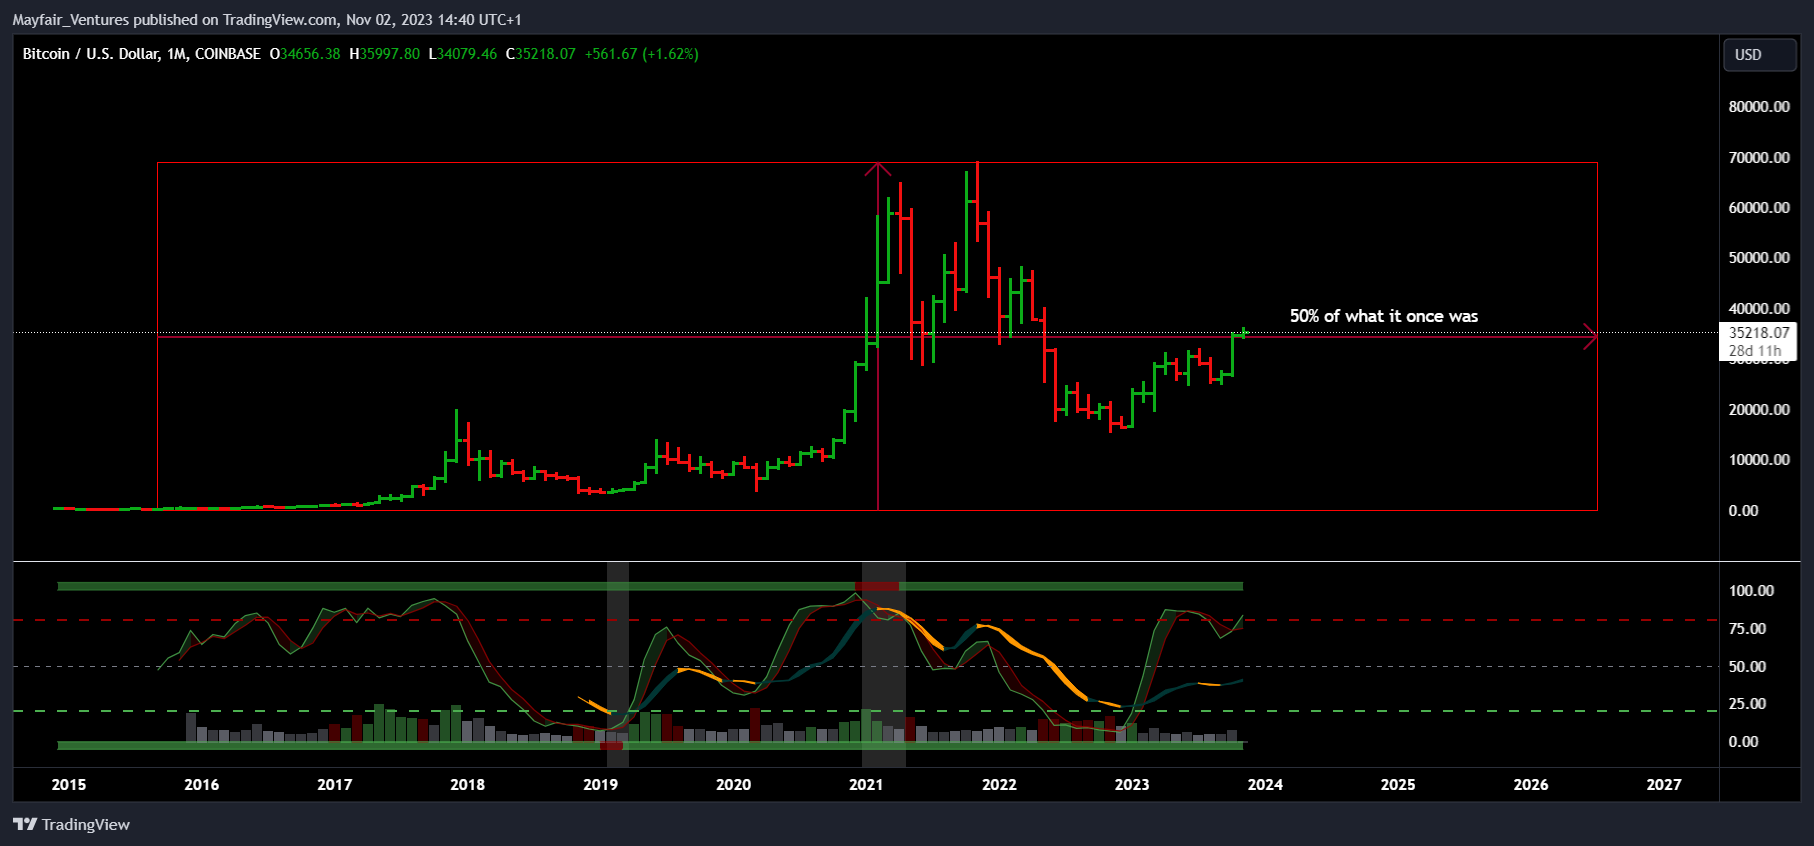Click the 2021 label on the time axis
This screenshot has width=1814, height=846.
(x=866, y=785)
